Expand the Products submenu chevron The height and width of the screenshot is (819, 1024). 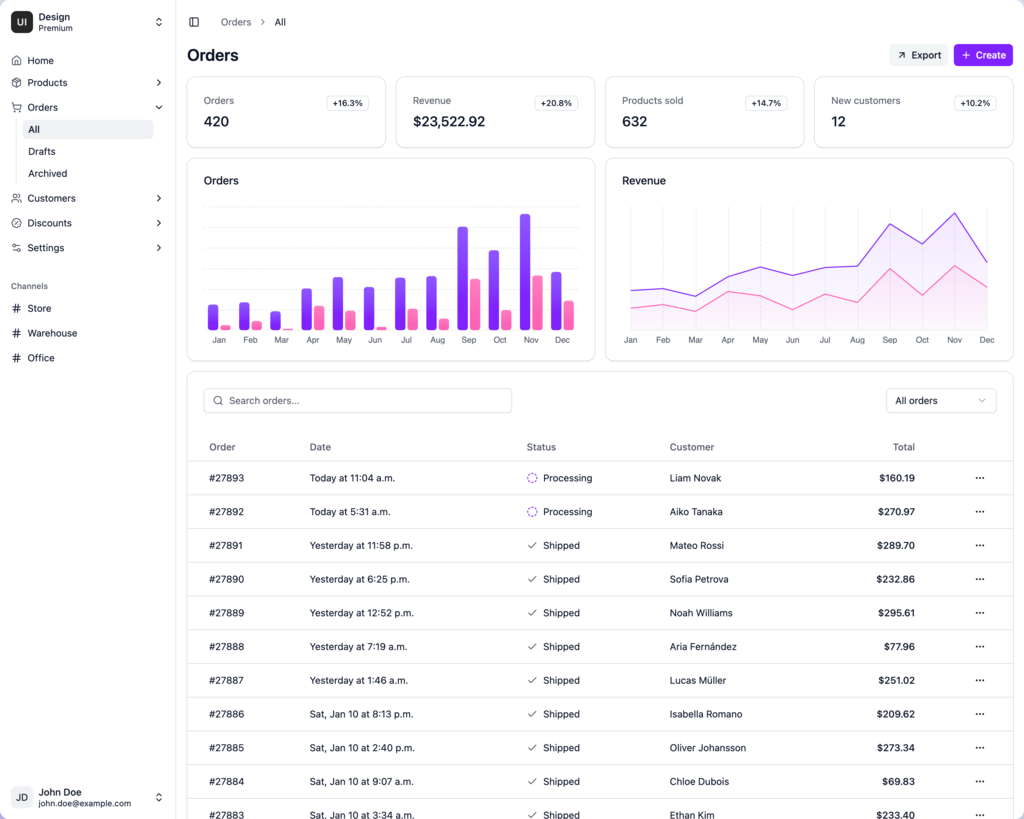[x=159, y=83]
